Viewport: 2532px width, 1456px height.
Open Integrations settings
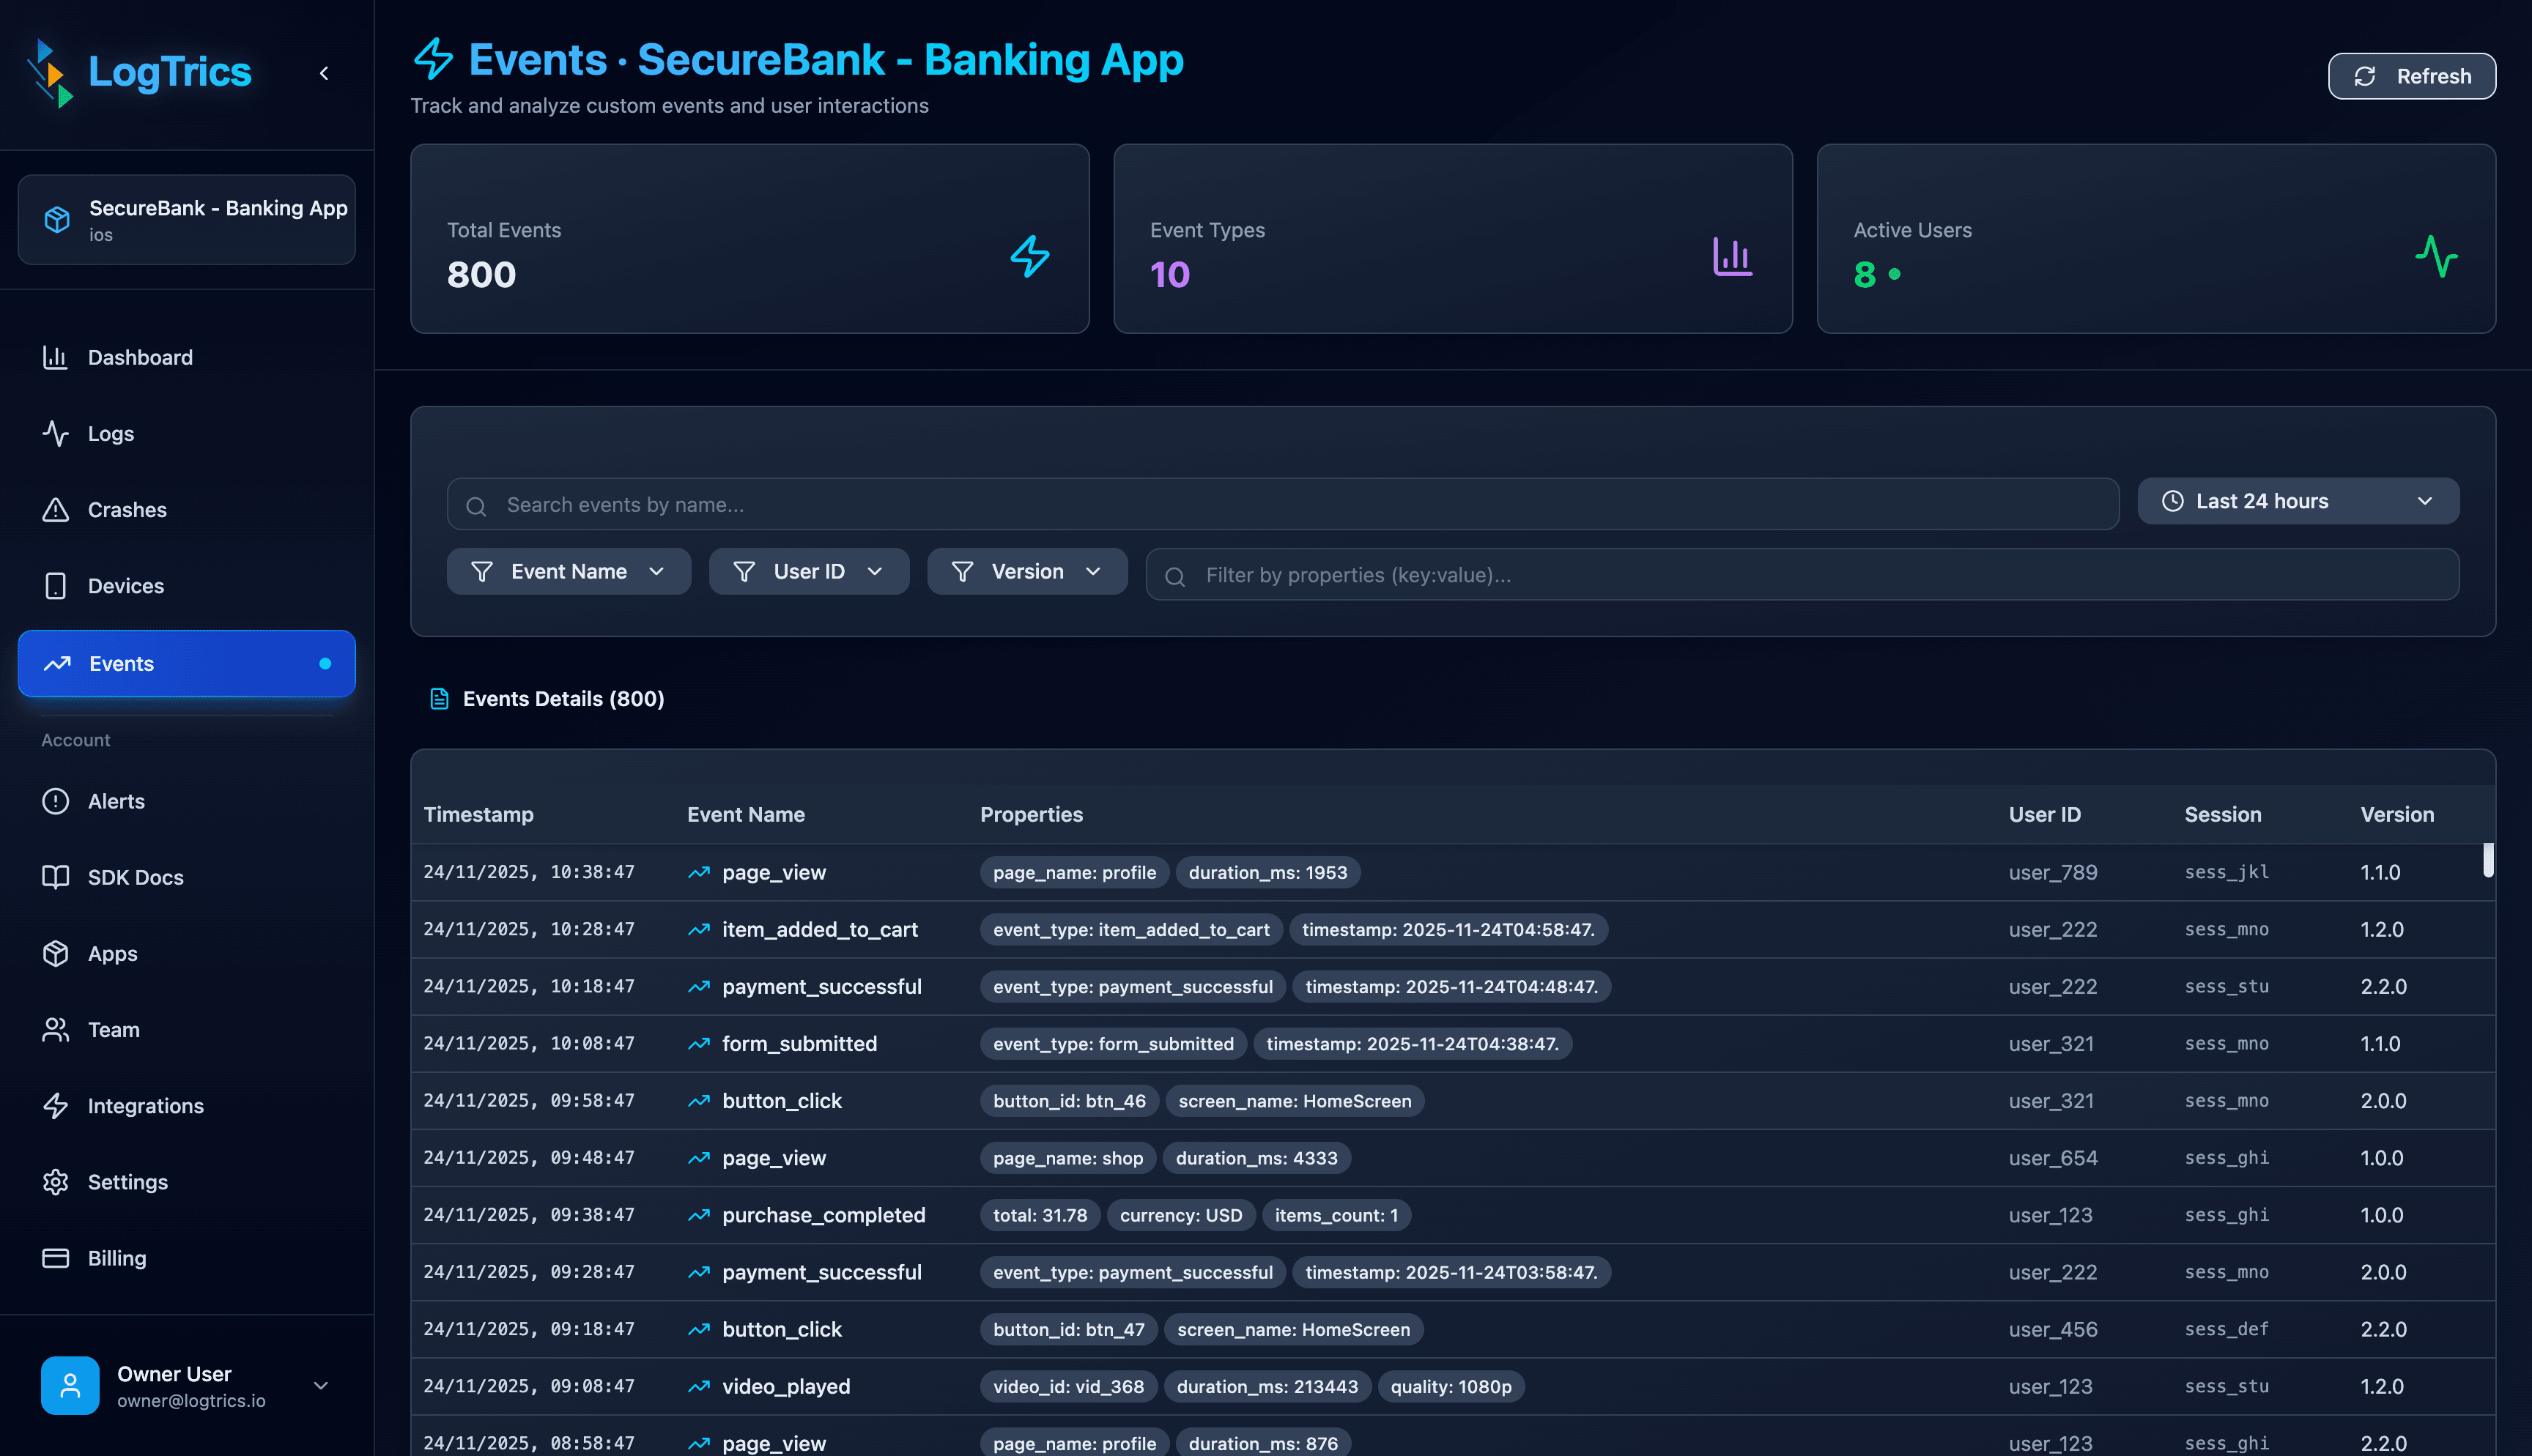(x=144, y=1105)
